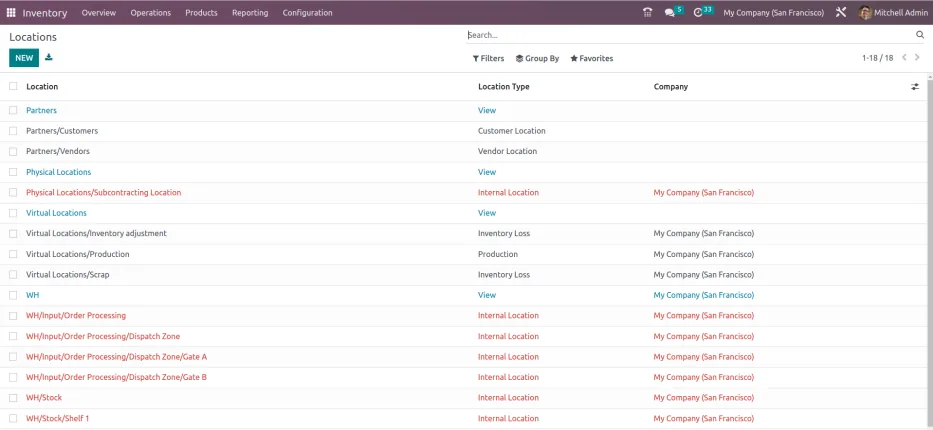This screenshot has height=430, width=933.
Task: Click the Production location type cell
Action: click(x=498, y=254)
